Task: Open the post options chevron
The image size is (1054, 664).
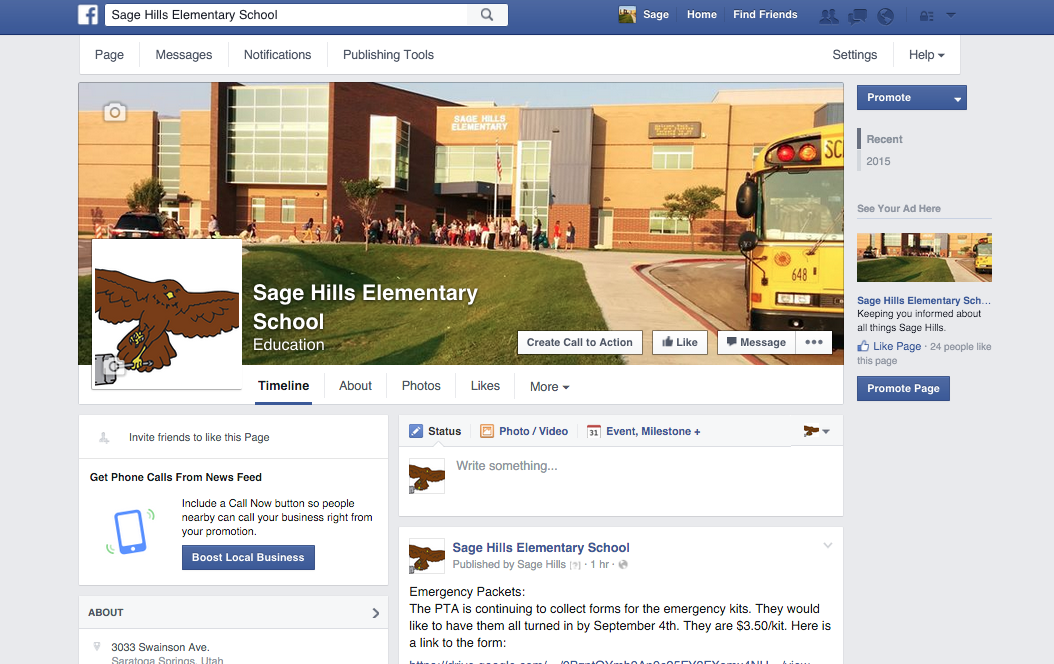Action: [x=827, y=545]
